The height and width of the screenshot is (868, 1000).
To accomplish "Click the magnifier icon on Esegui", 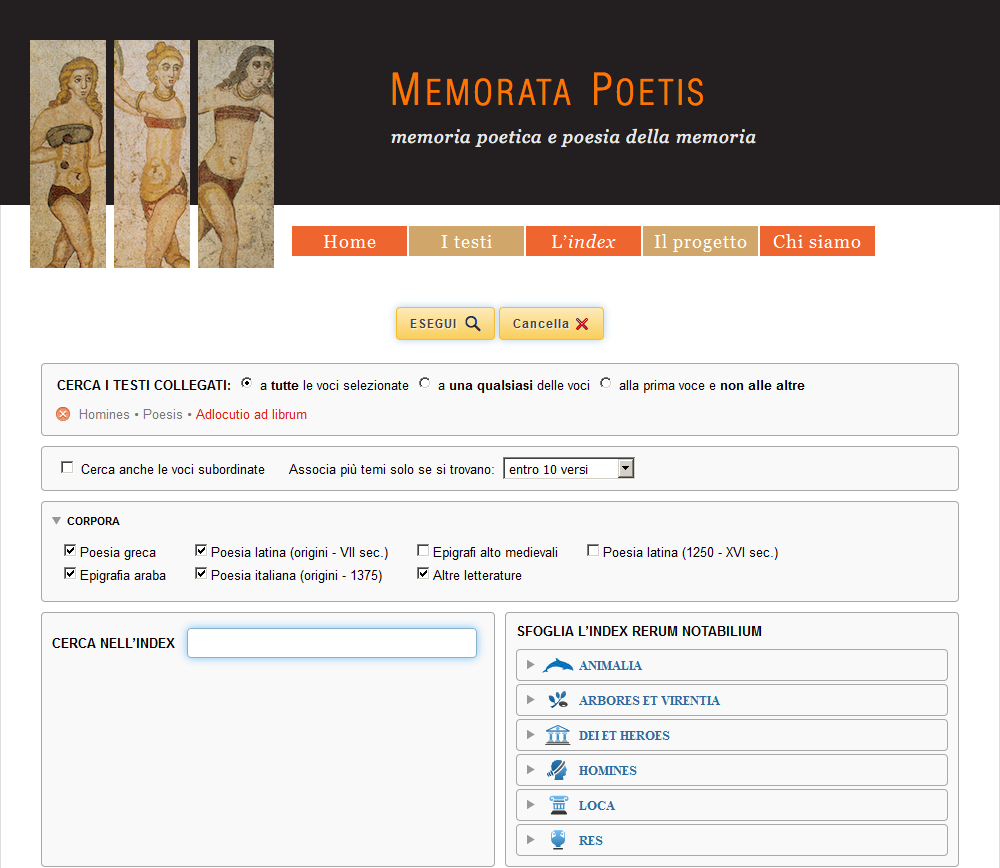I will [473, 323].
